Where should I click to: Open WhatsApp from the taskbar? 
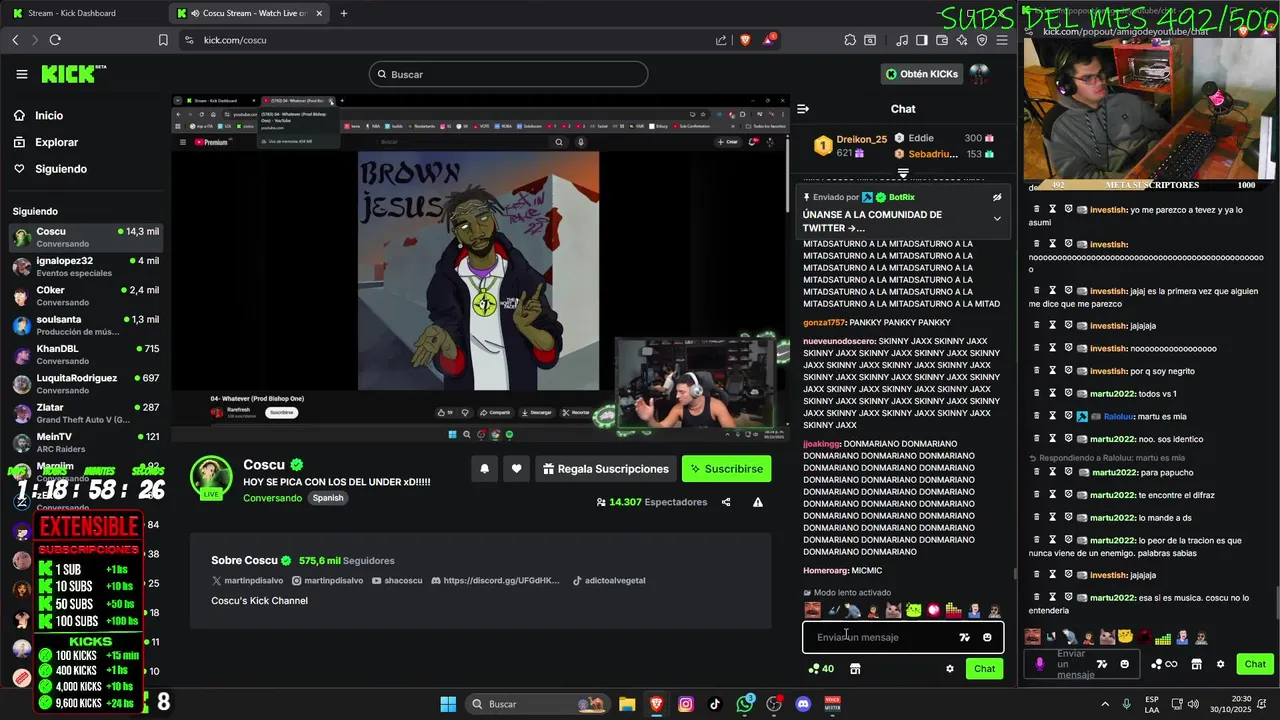745,704
